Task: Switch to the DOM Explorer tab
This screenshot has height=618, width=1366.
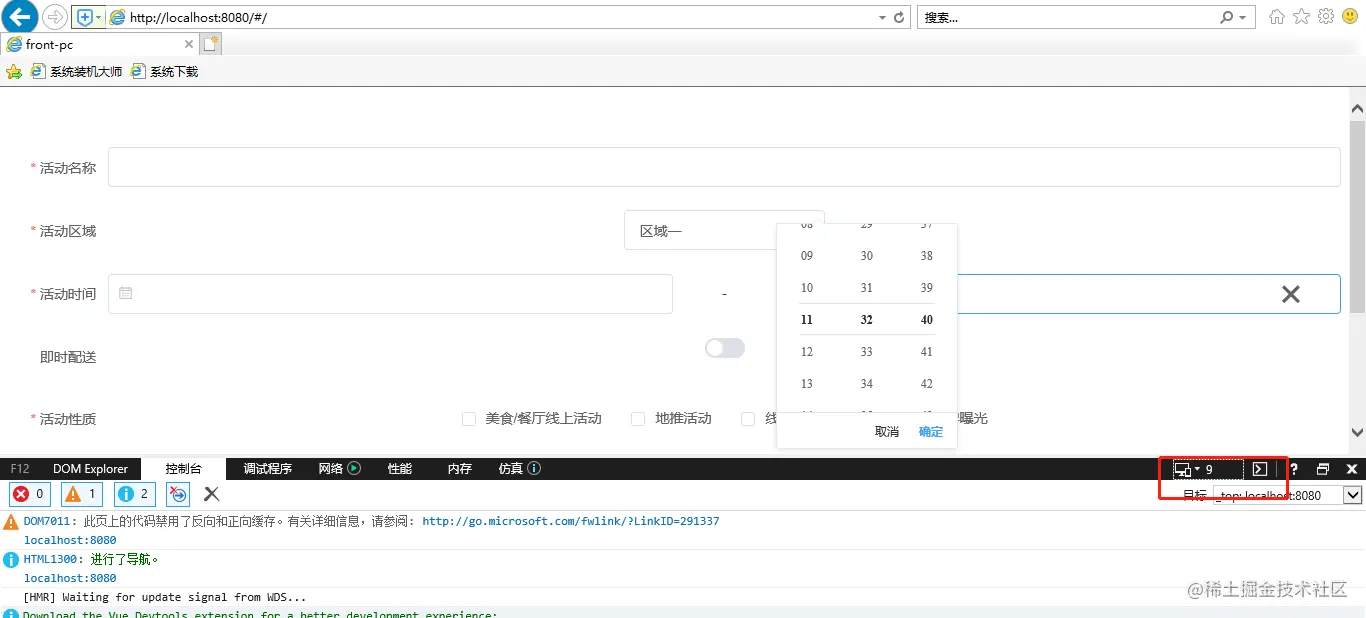Action: click(x=90, y=468)
